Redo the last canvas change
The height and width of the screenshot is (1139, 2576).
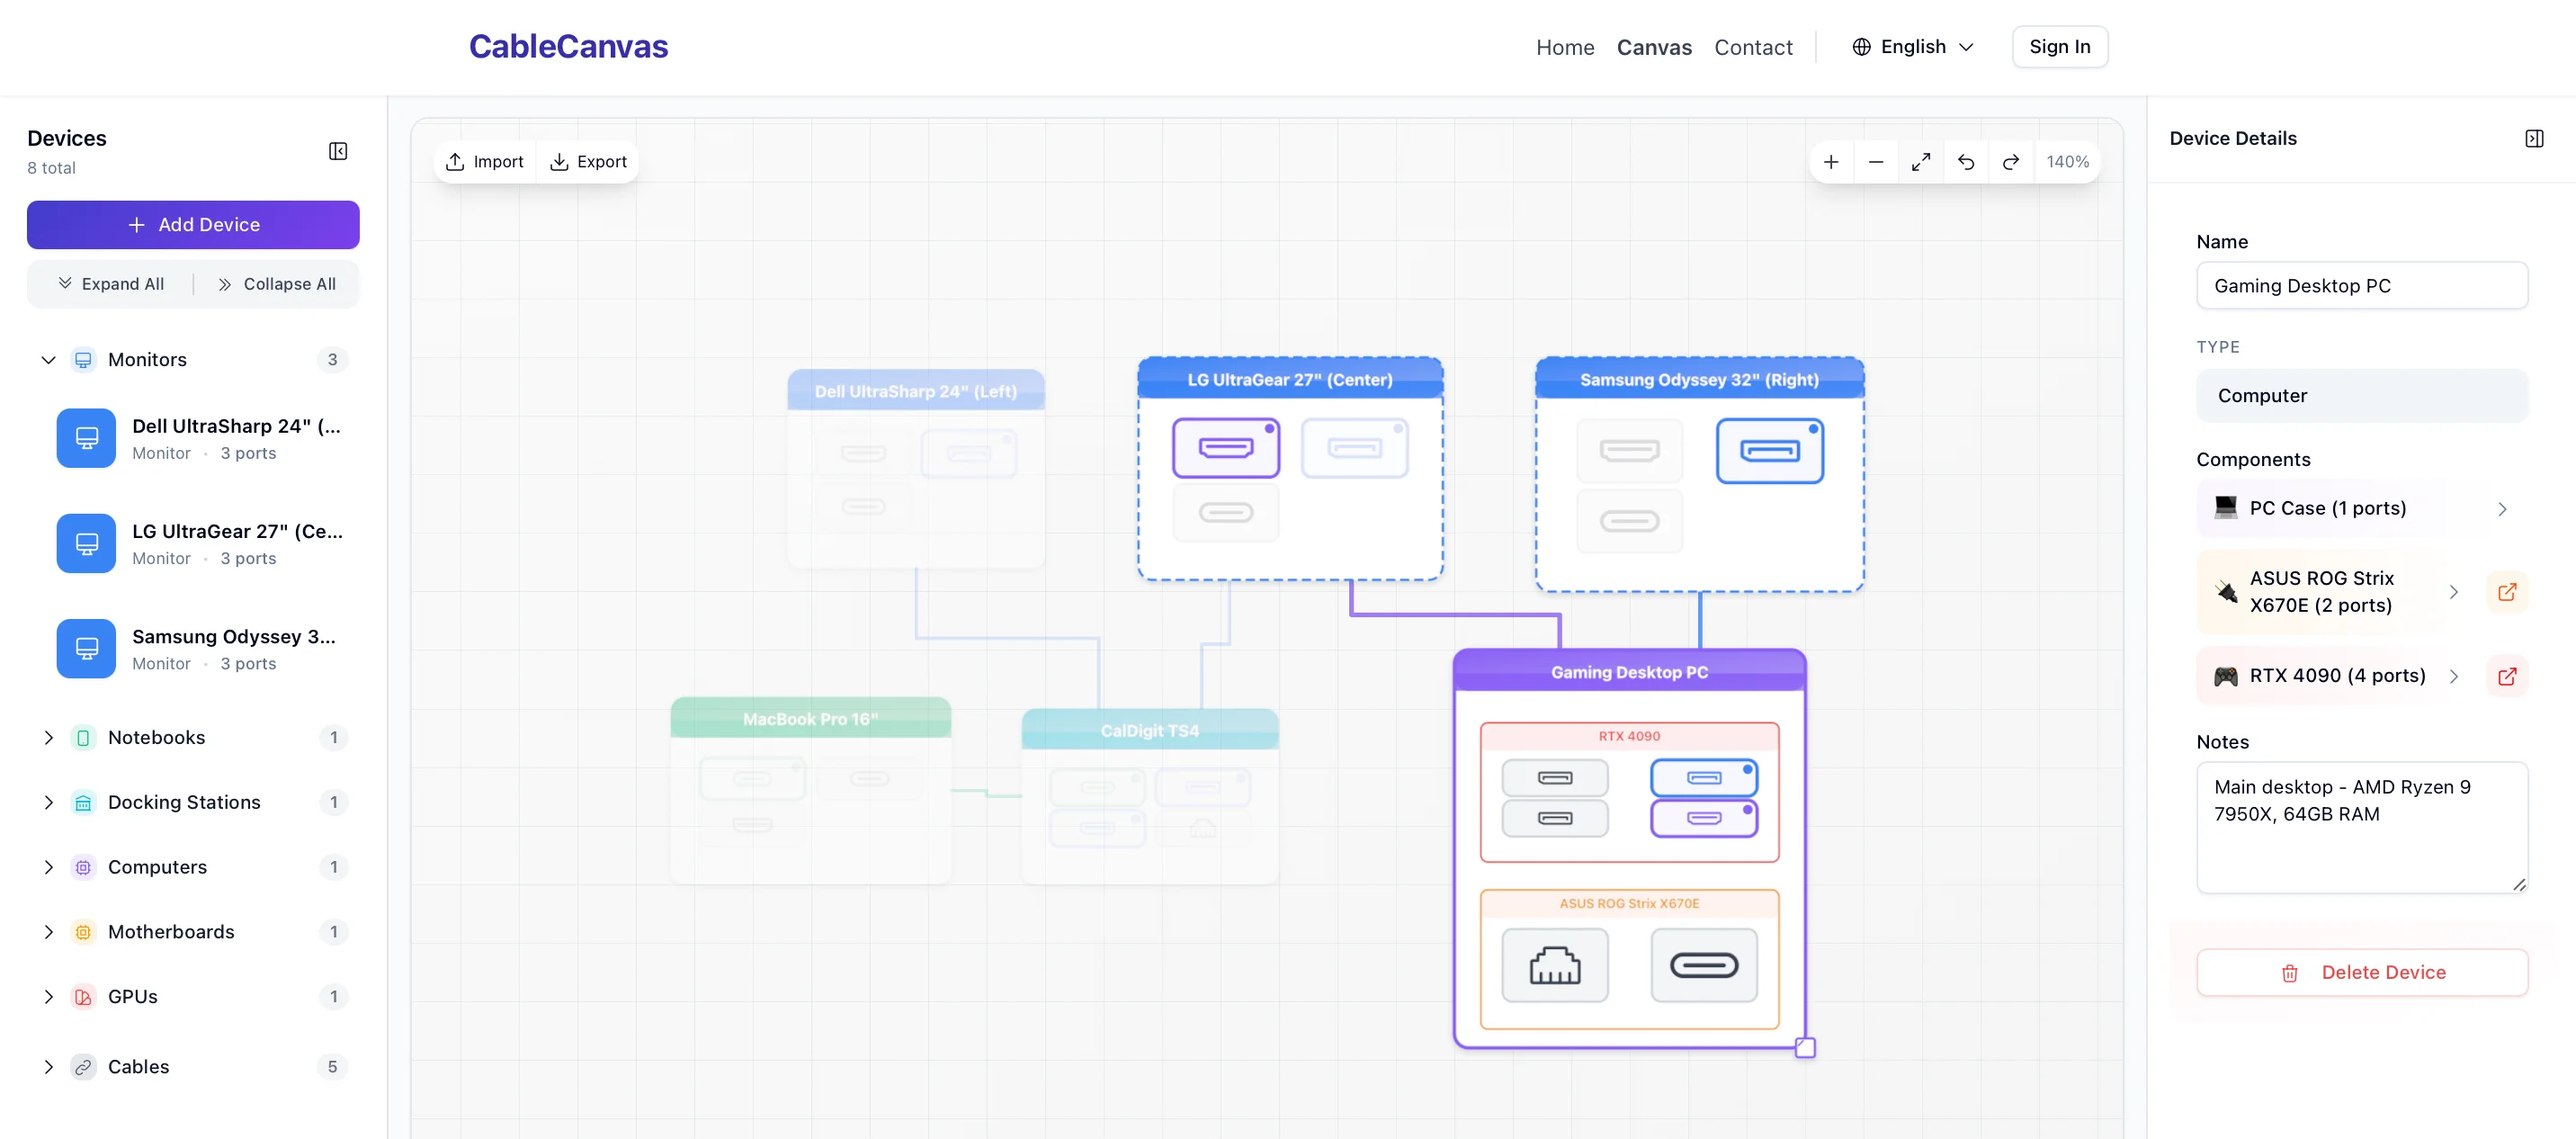(x=2011, y=161)
